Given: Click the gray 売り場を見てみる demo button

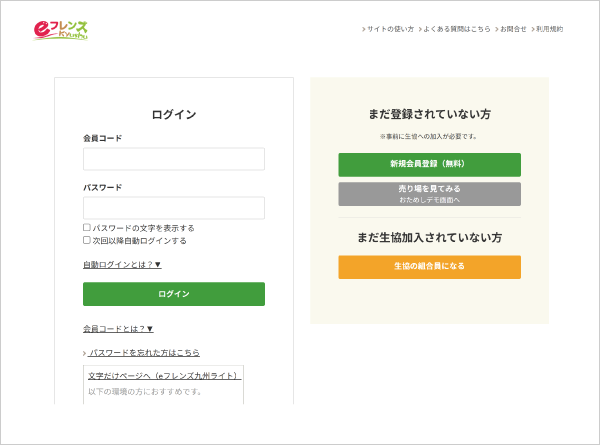Looking at the screenshot, I should tap(429, 193).
